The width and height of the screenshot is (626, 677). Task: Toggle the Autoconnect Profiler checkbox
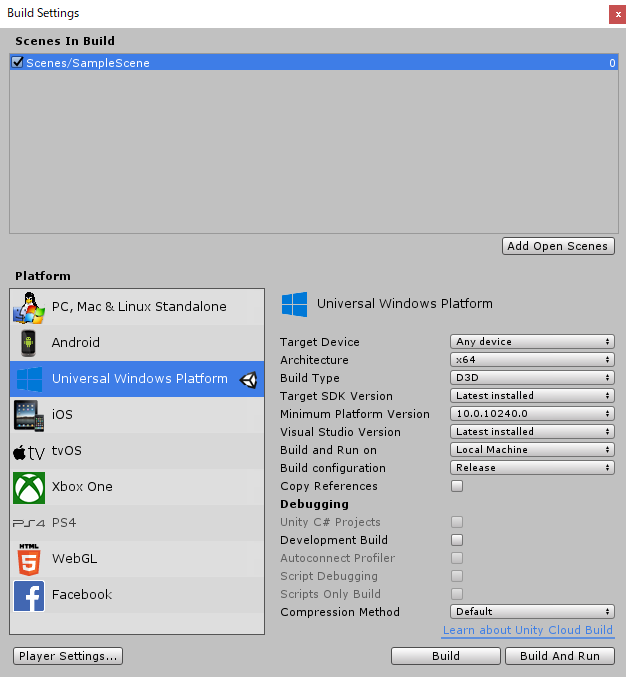(x=457, y=558)
